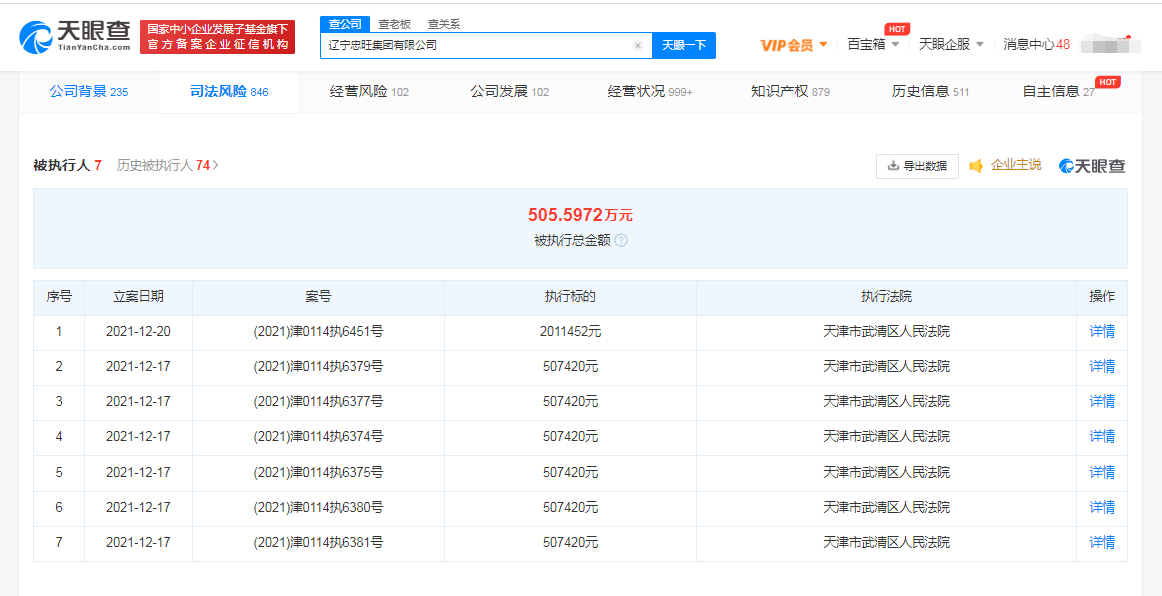This screenshot has height=596, width=1162.
Task: Click the 2021-12-20 filing date cell
Action: click(139, 331)
